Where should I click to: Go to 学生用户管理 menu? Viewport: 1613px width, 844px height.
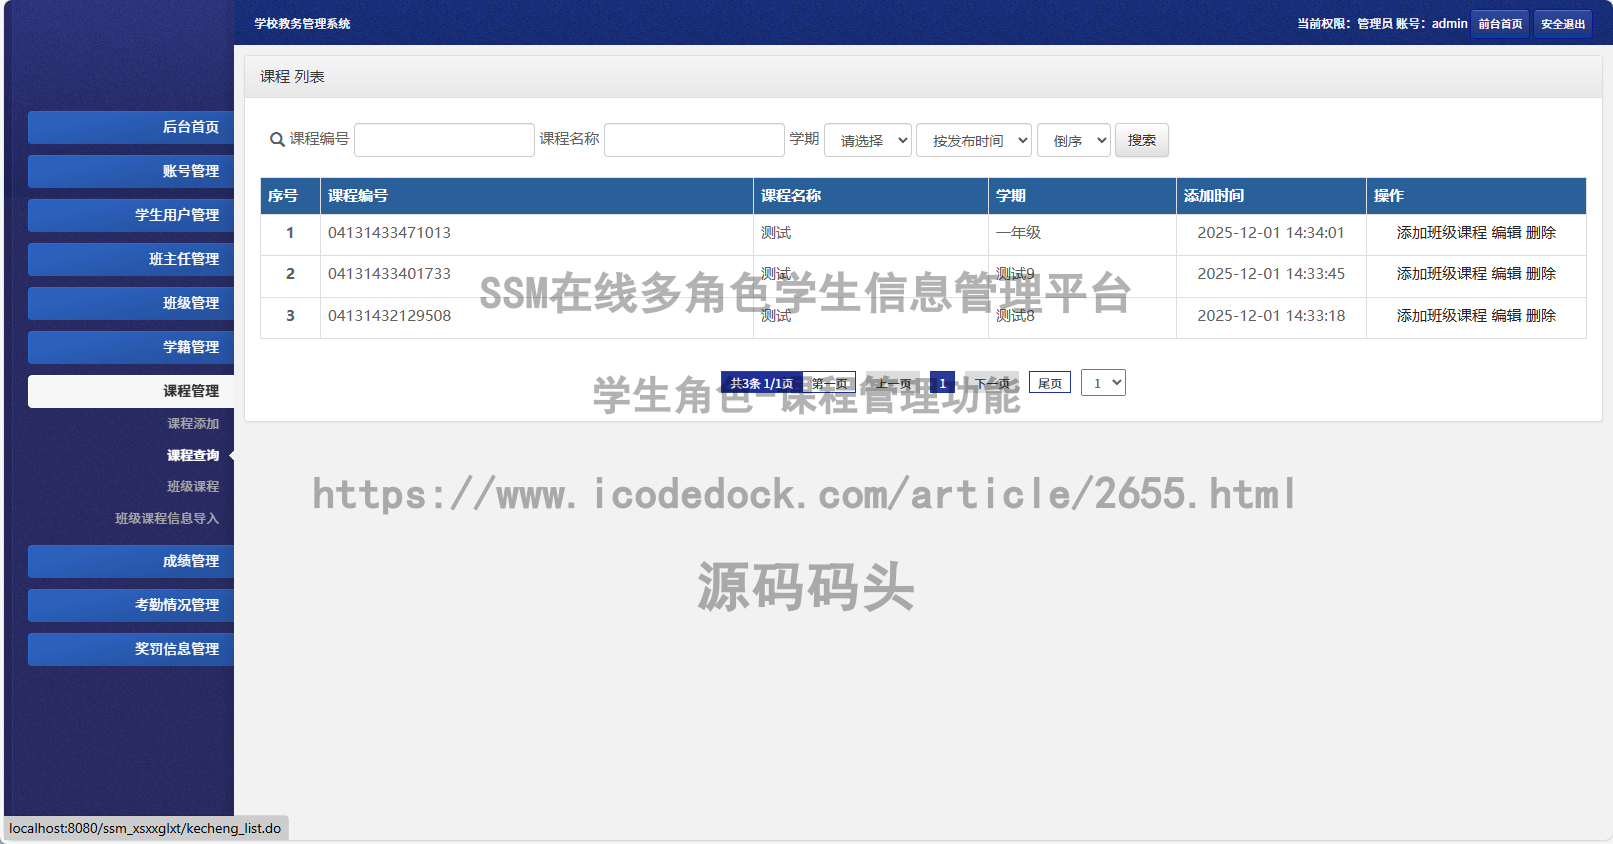[131, 215]
